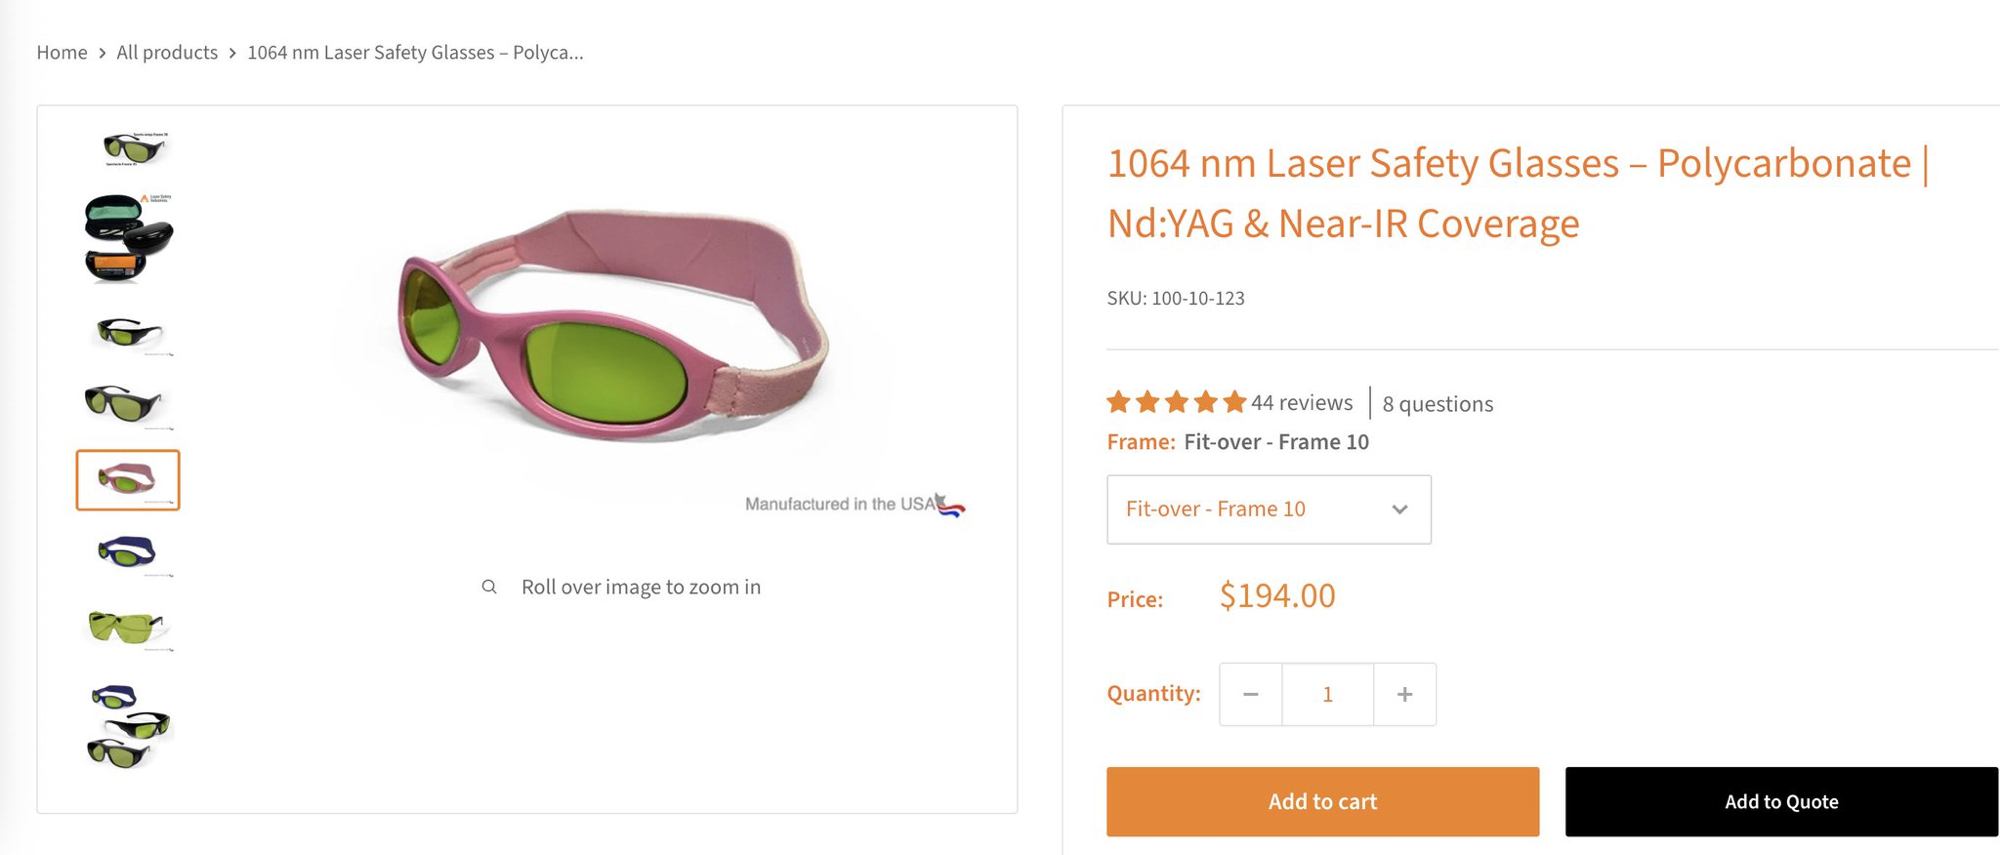Open the three-glasses group thumbnail

128,726
